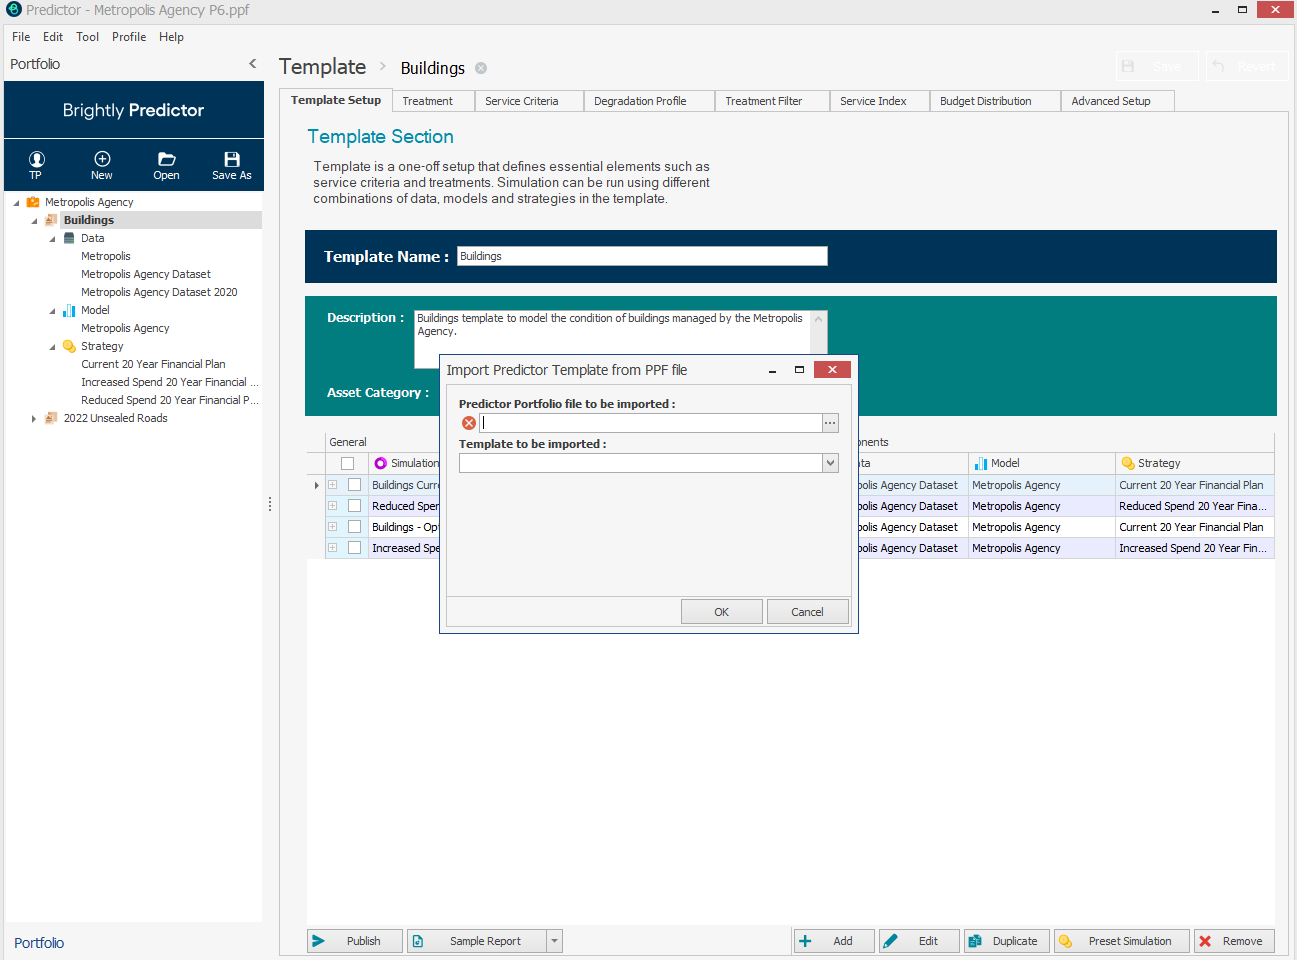Click the Open folder icon

point(167,160)
